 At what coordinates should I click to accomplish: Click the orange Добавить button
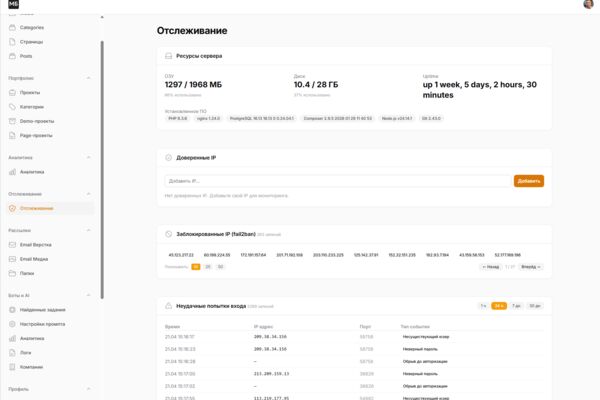coord(529,181)
